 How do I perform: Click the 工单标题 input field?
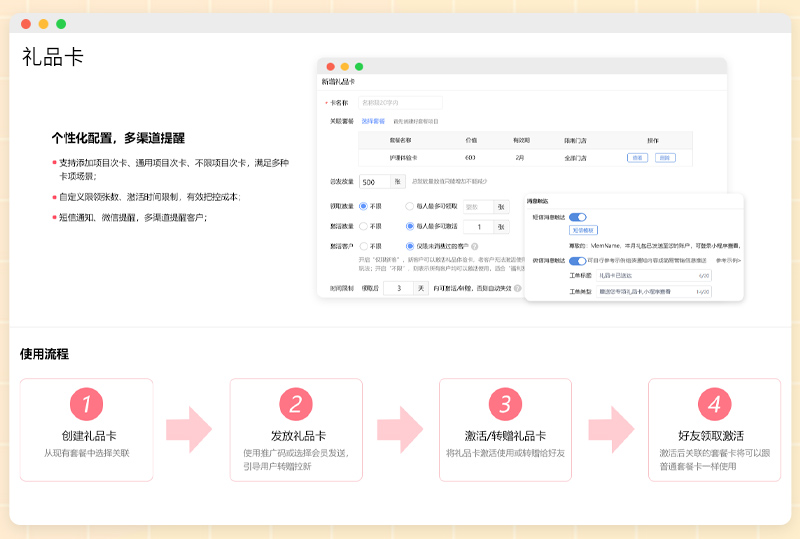[x=654, y=276]
